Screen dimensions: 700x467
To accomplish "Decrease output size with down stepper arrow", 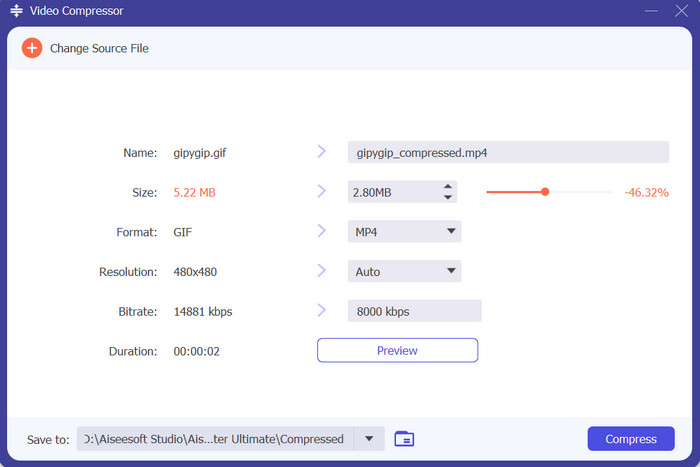I will pyautogui.click(x=448, y=197).
